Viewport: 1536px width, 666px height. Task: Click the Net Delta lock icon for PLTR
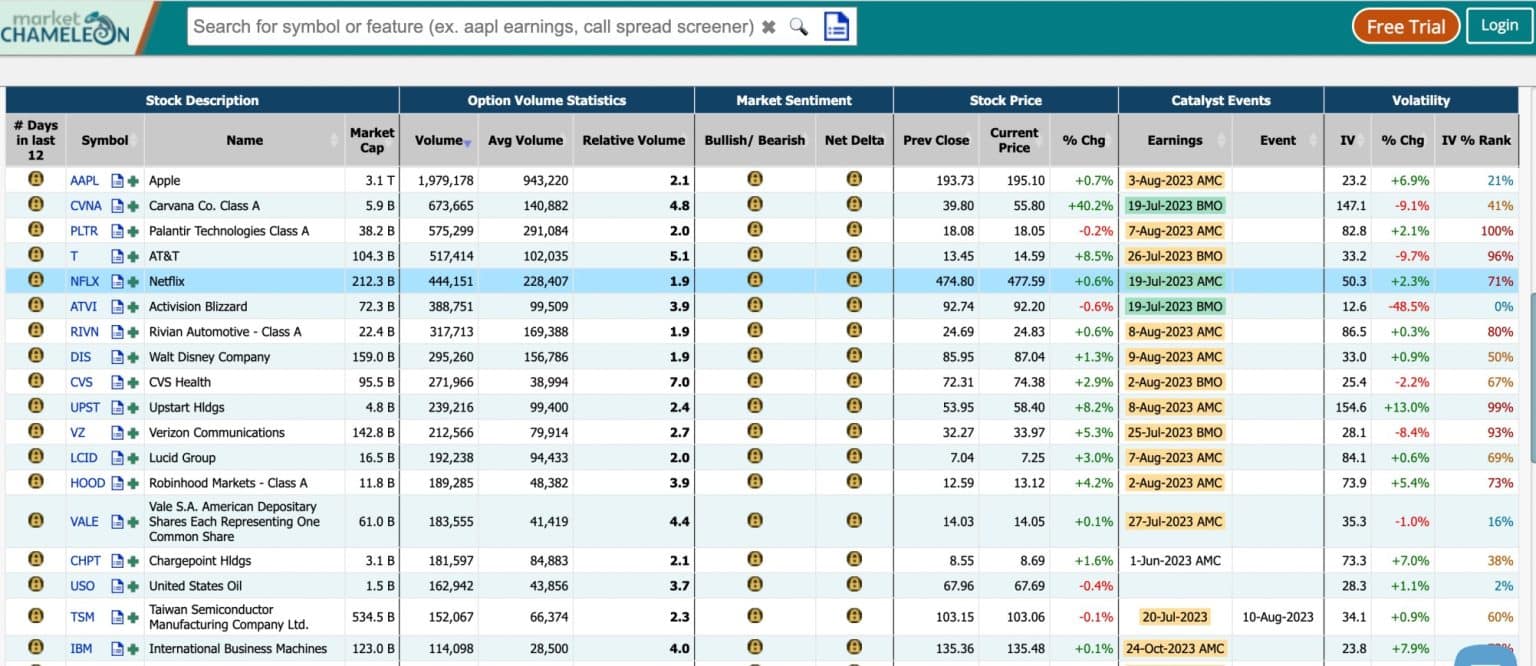855,230
